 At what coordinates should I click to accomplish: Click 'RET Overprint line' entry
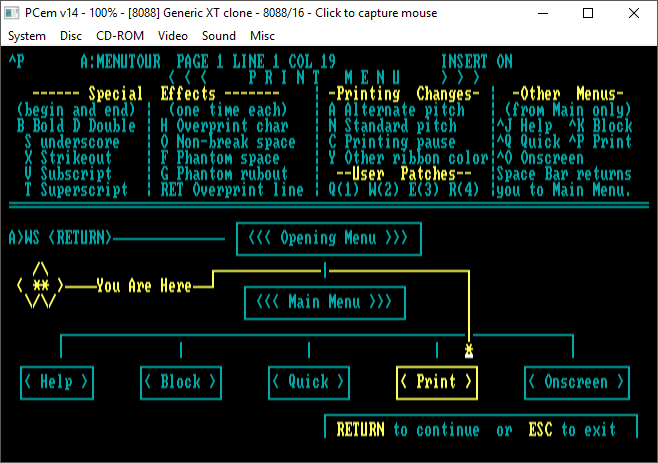pos(232,190)
